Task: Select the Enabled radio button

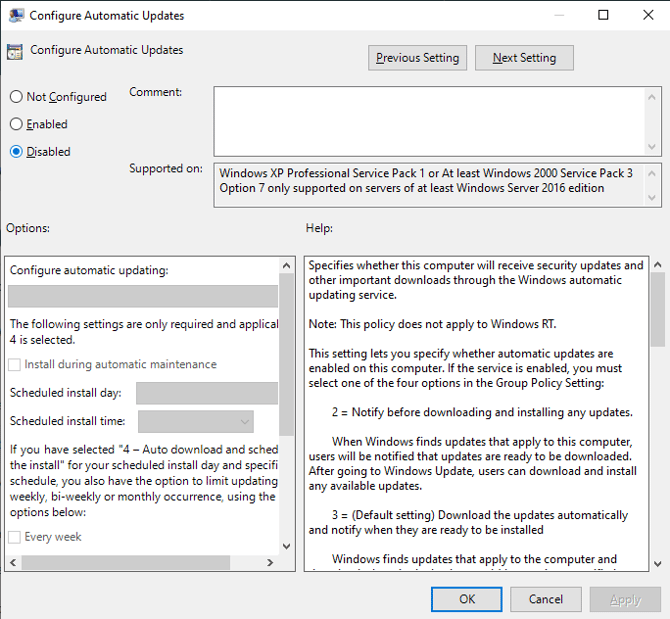Action: point(16,124)
